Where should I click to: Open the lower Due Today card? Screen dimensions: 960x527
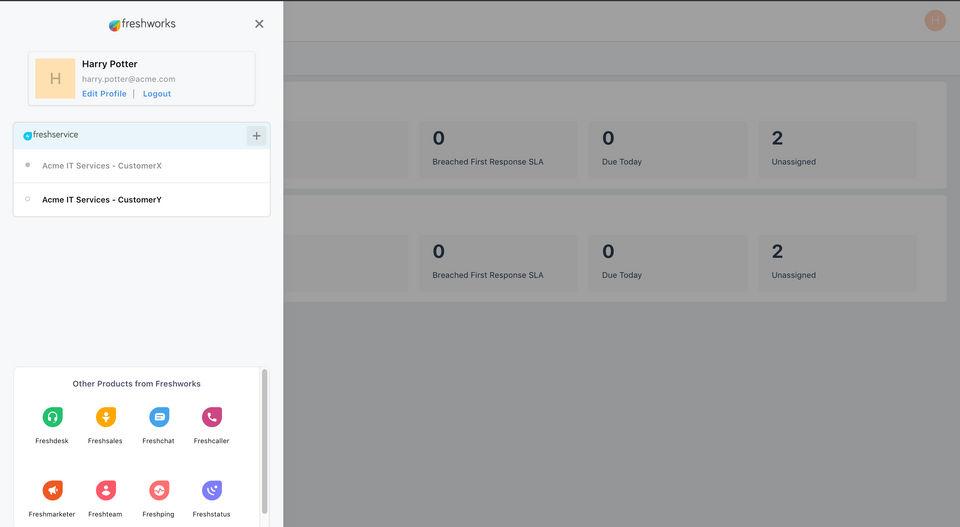[x=668, y=263]
